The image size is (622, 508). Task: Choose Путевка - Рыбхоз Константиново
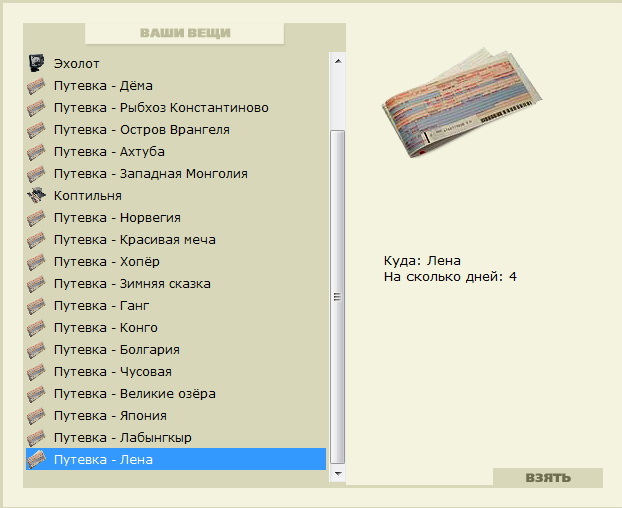(x=176, y=108)
